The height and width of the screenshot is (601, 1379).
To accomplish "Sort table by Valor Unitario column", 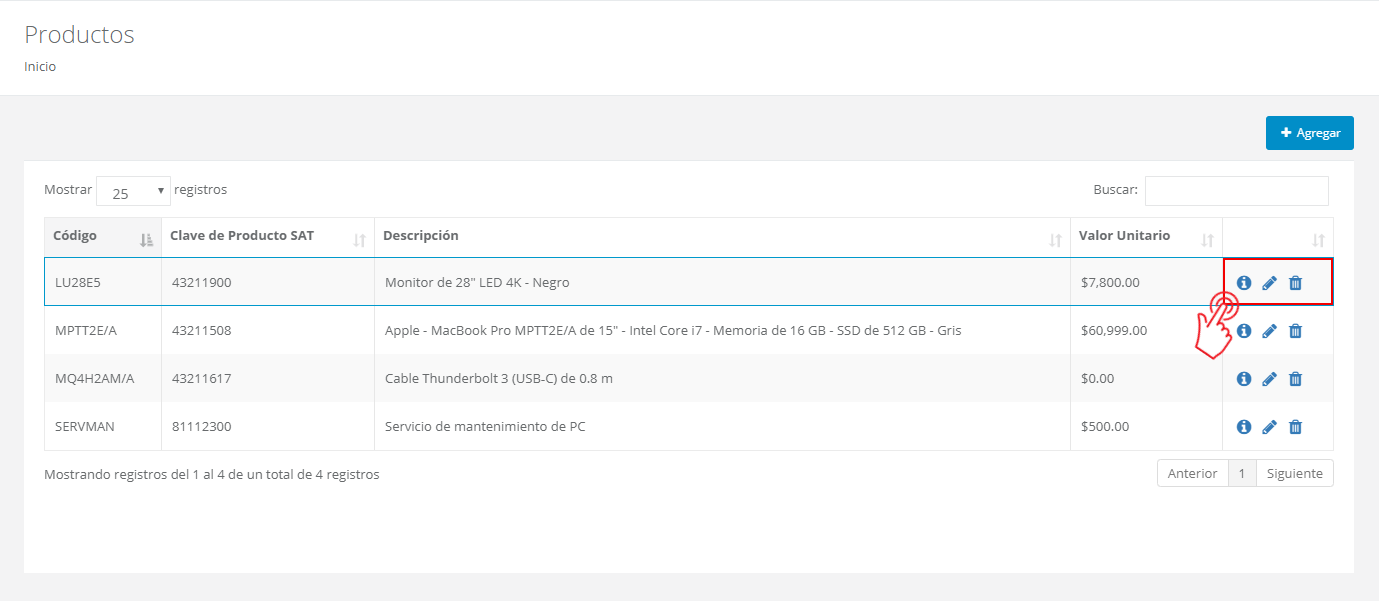I will click(x=1146, y=237).
